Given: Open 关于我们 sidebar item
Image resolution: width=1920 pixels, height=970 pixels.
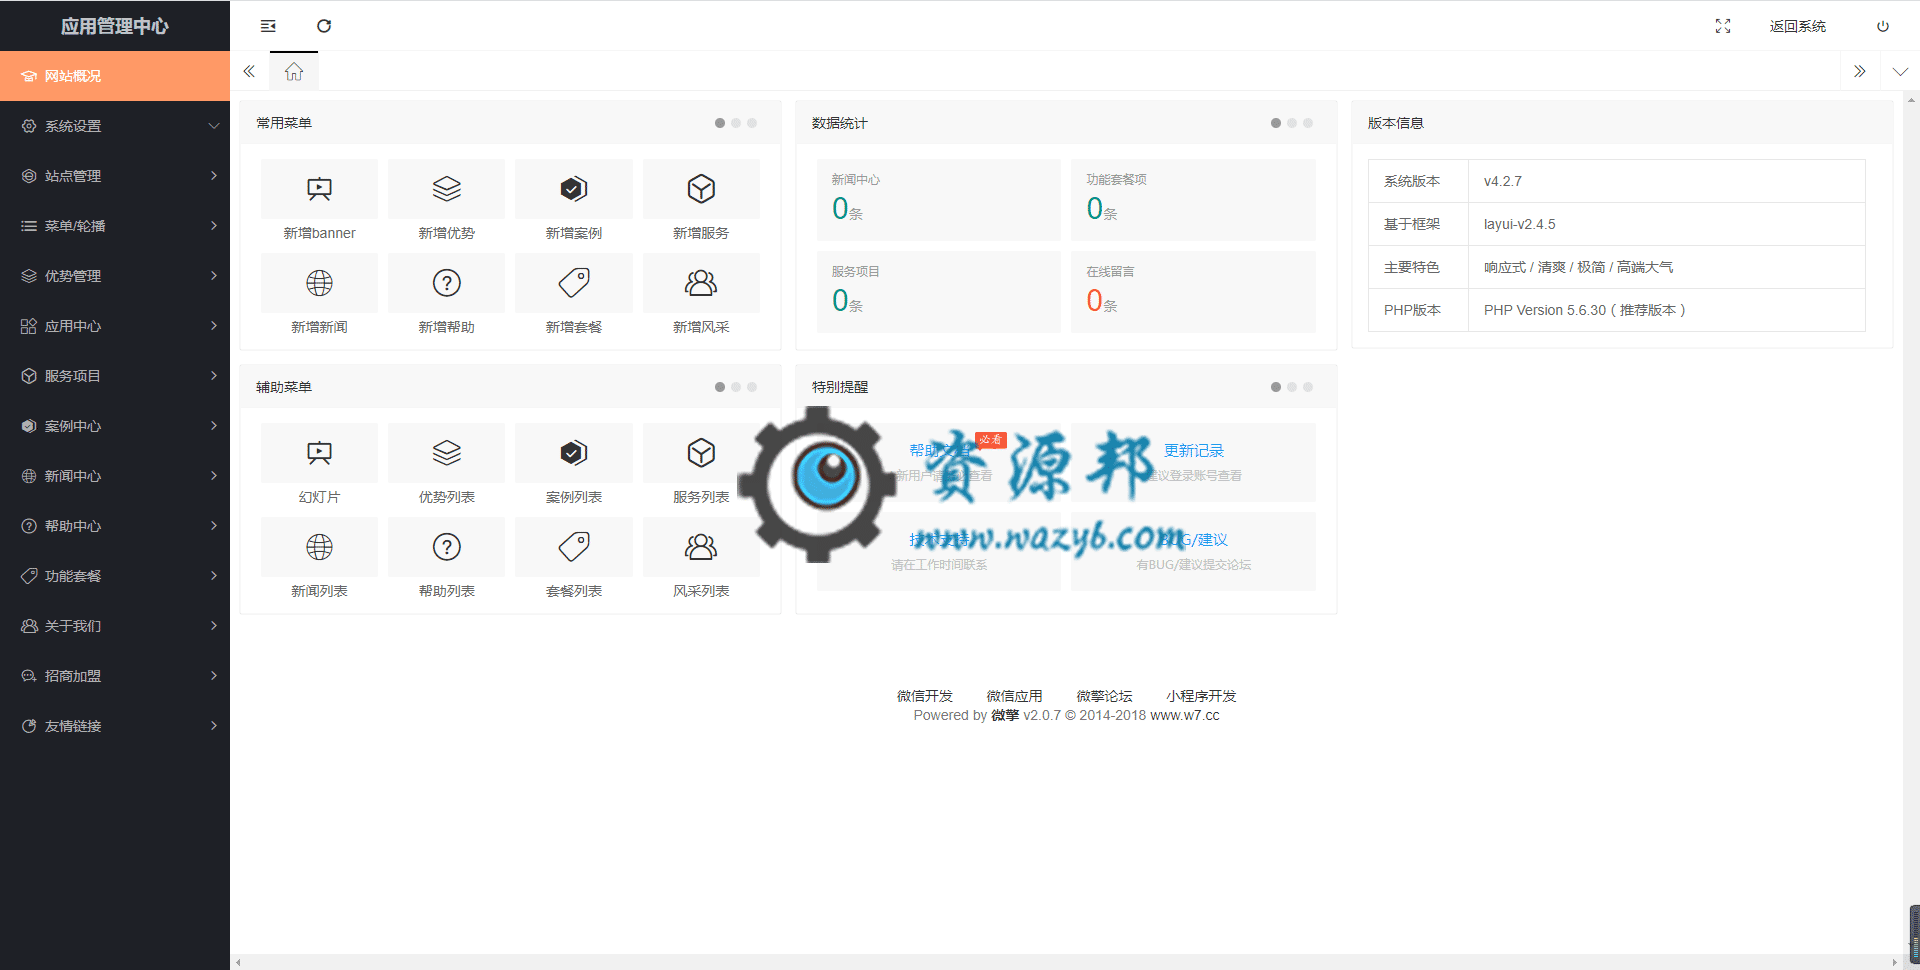Looking at the screenshot, I should [115, 626].
